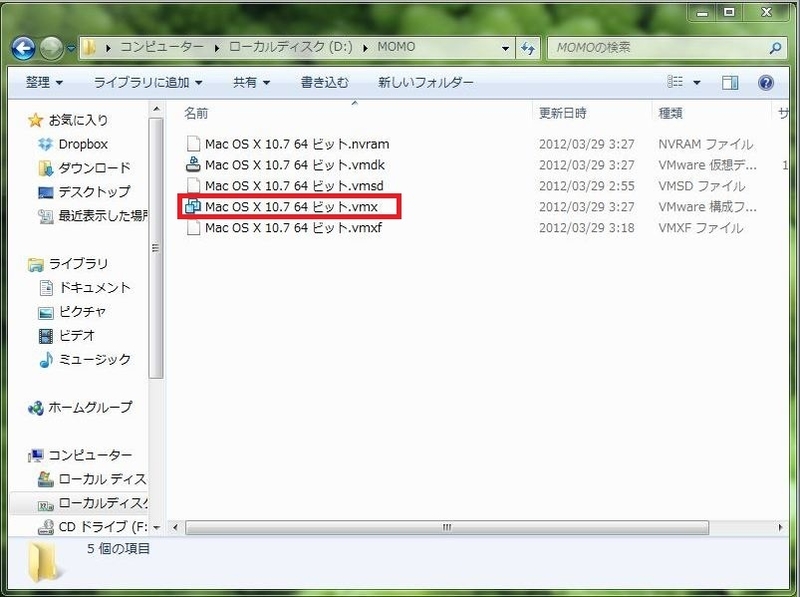This screenshot has height=597, width=800.
Task: Open コンピューター in the navigation pane
Action: (x=90, y=455)
